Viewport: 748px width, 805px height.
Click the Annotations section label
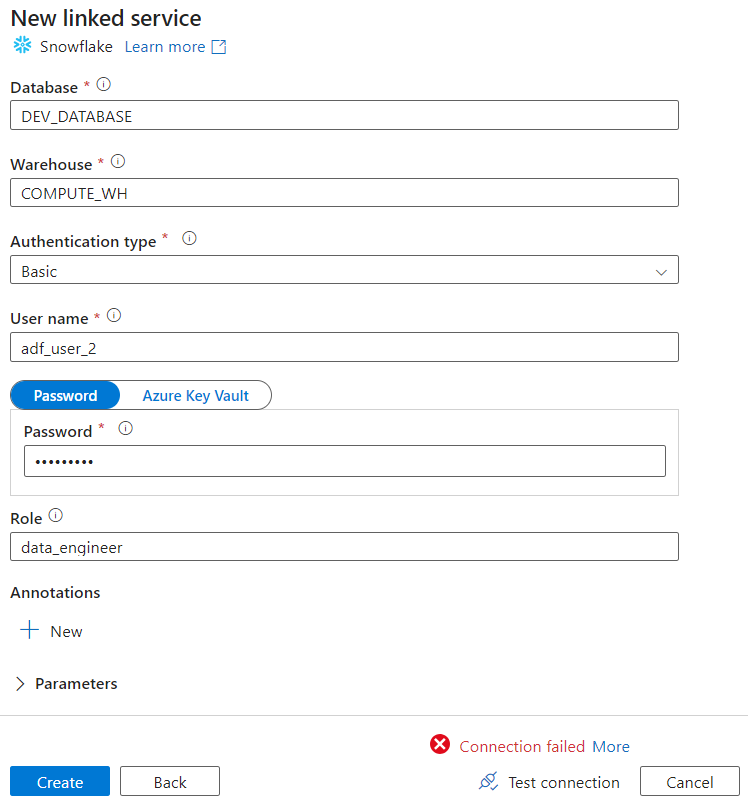coord(55,592)
